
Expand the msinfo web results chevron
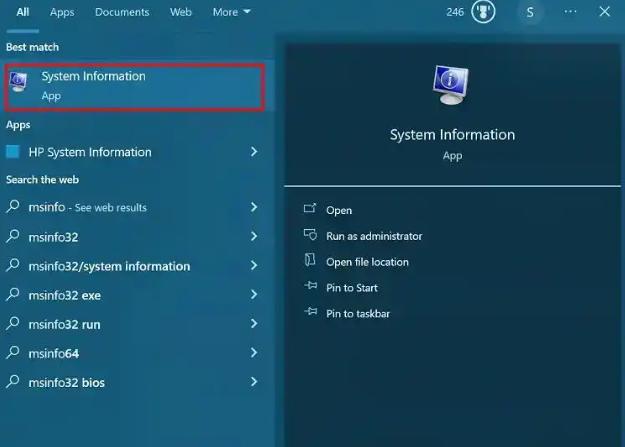[254, 207]
